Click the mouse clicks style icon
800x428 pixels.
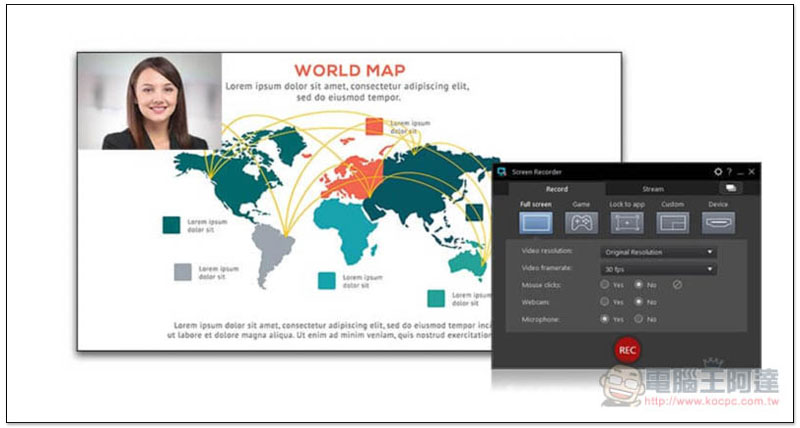click(x=676, y=285)
